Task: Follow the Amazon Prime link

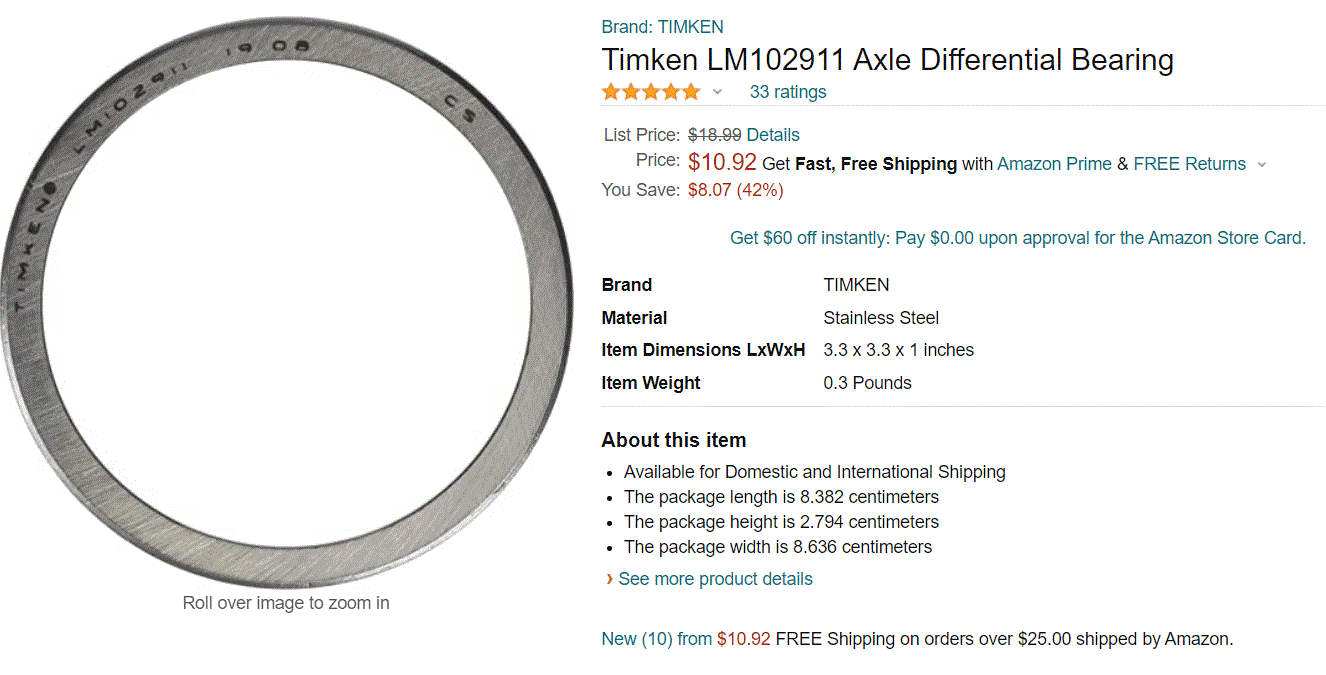Action: click(x=1054, y=164)
